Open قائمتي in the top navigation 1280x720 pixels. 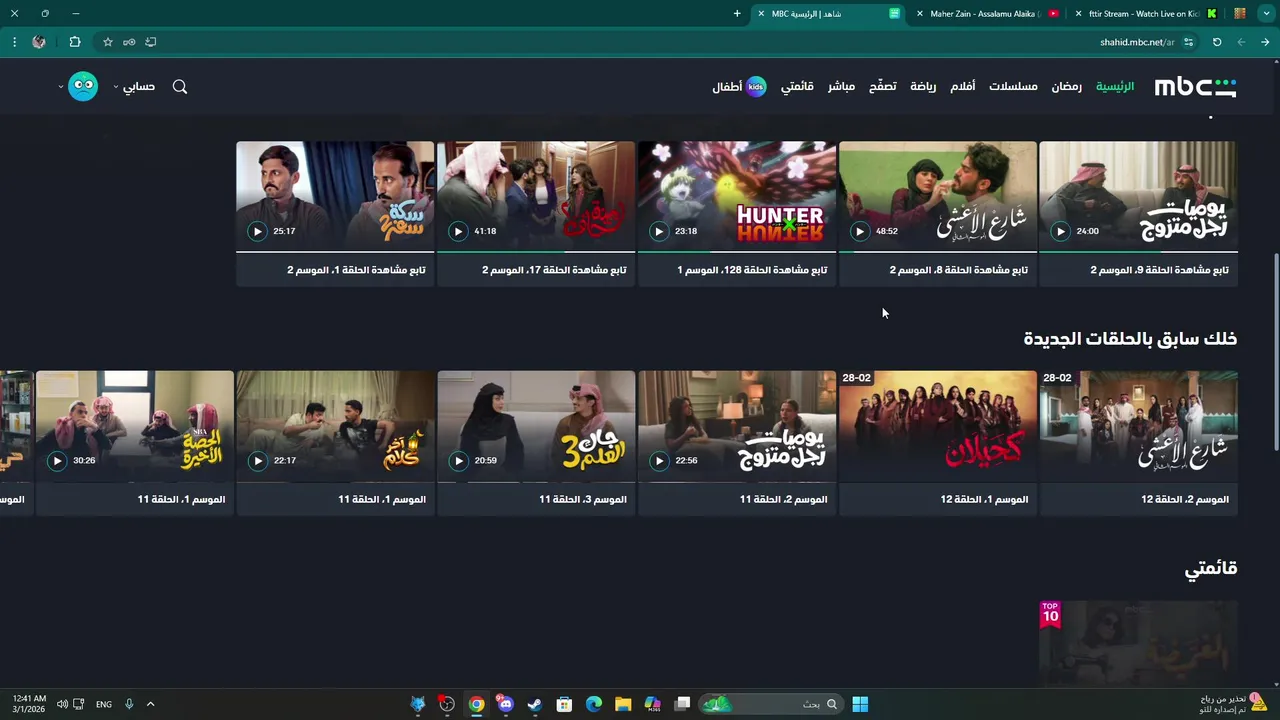[797, 87]
